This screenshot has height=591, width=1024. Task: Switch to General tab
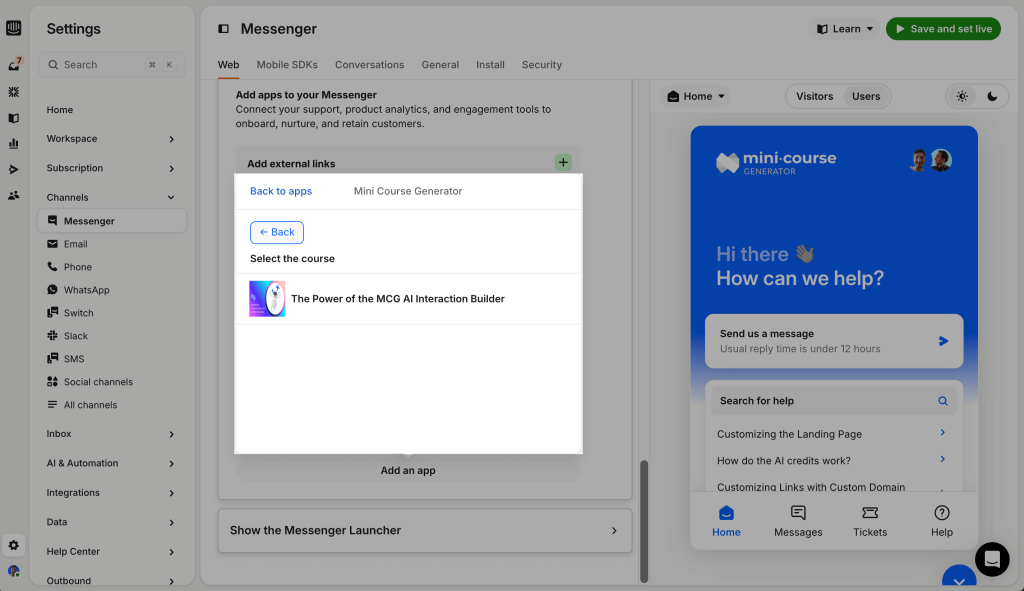point(440,65)
